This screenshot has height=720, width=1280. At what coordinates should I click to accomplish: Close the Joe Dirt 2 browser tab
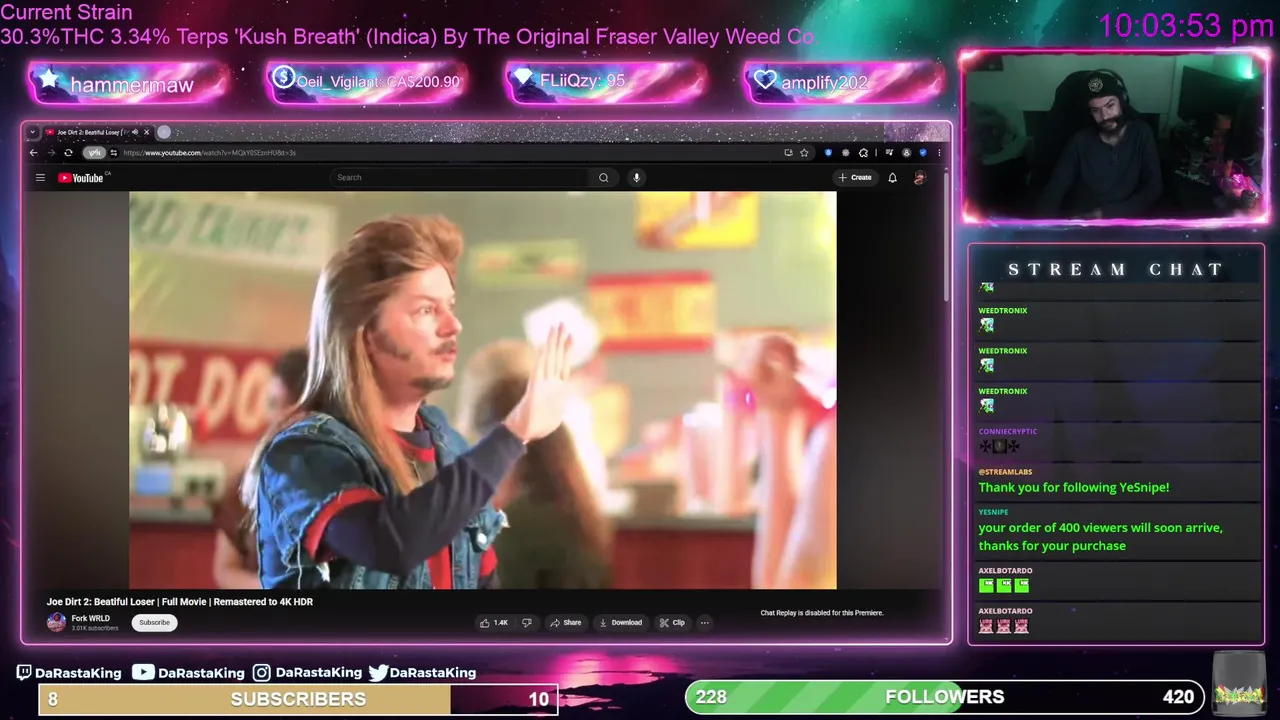146,132
